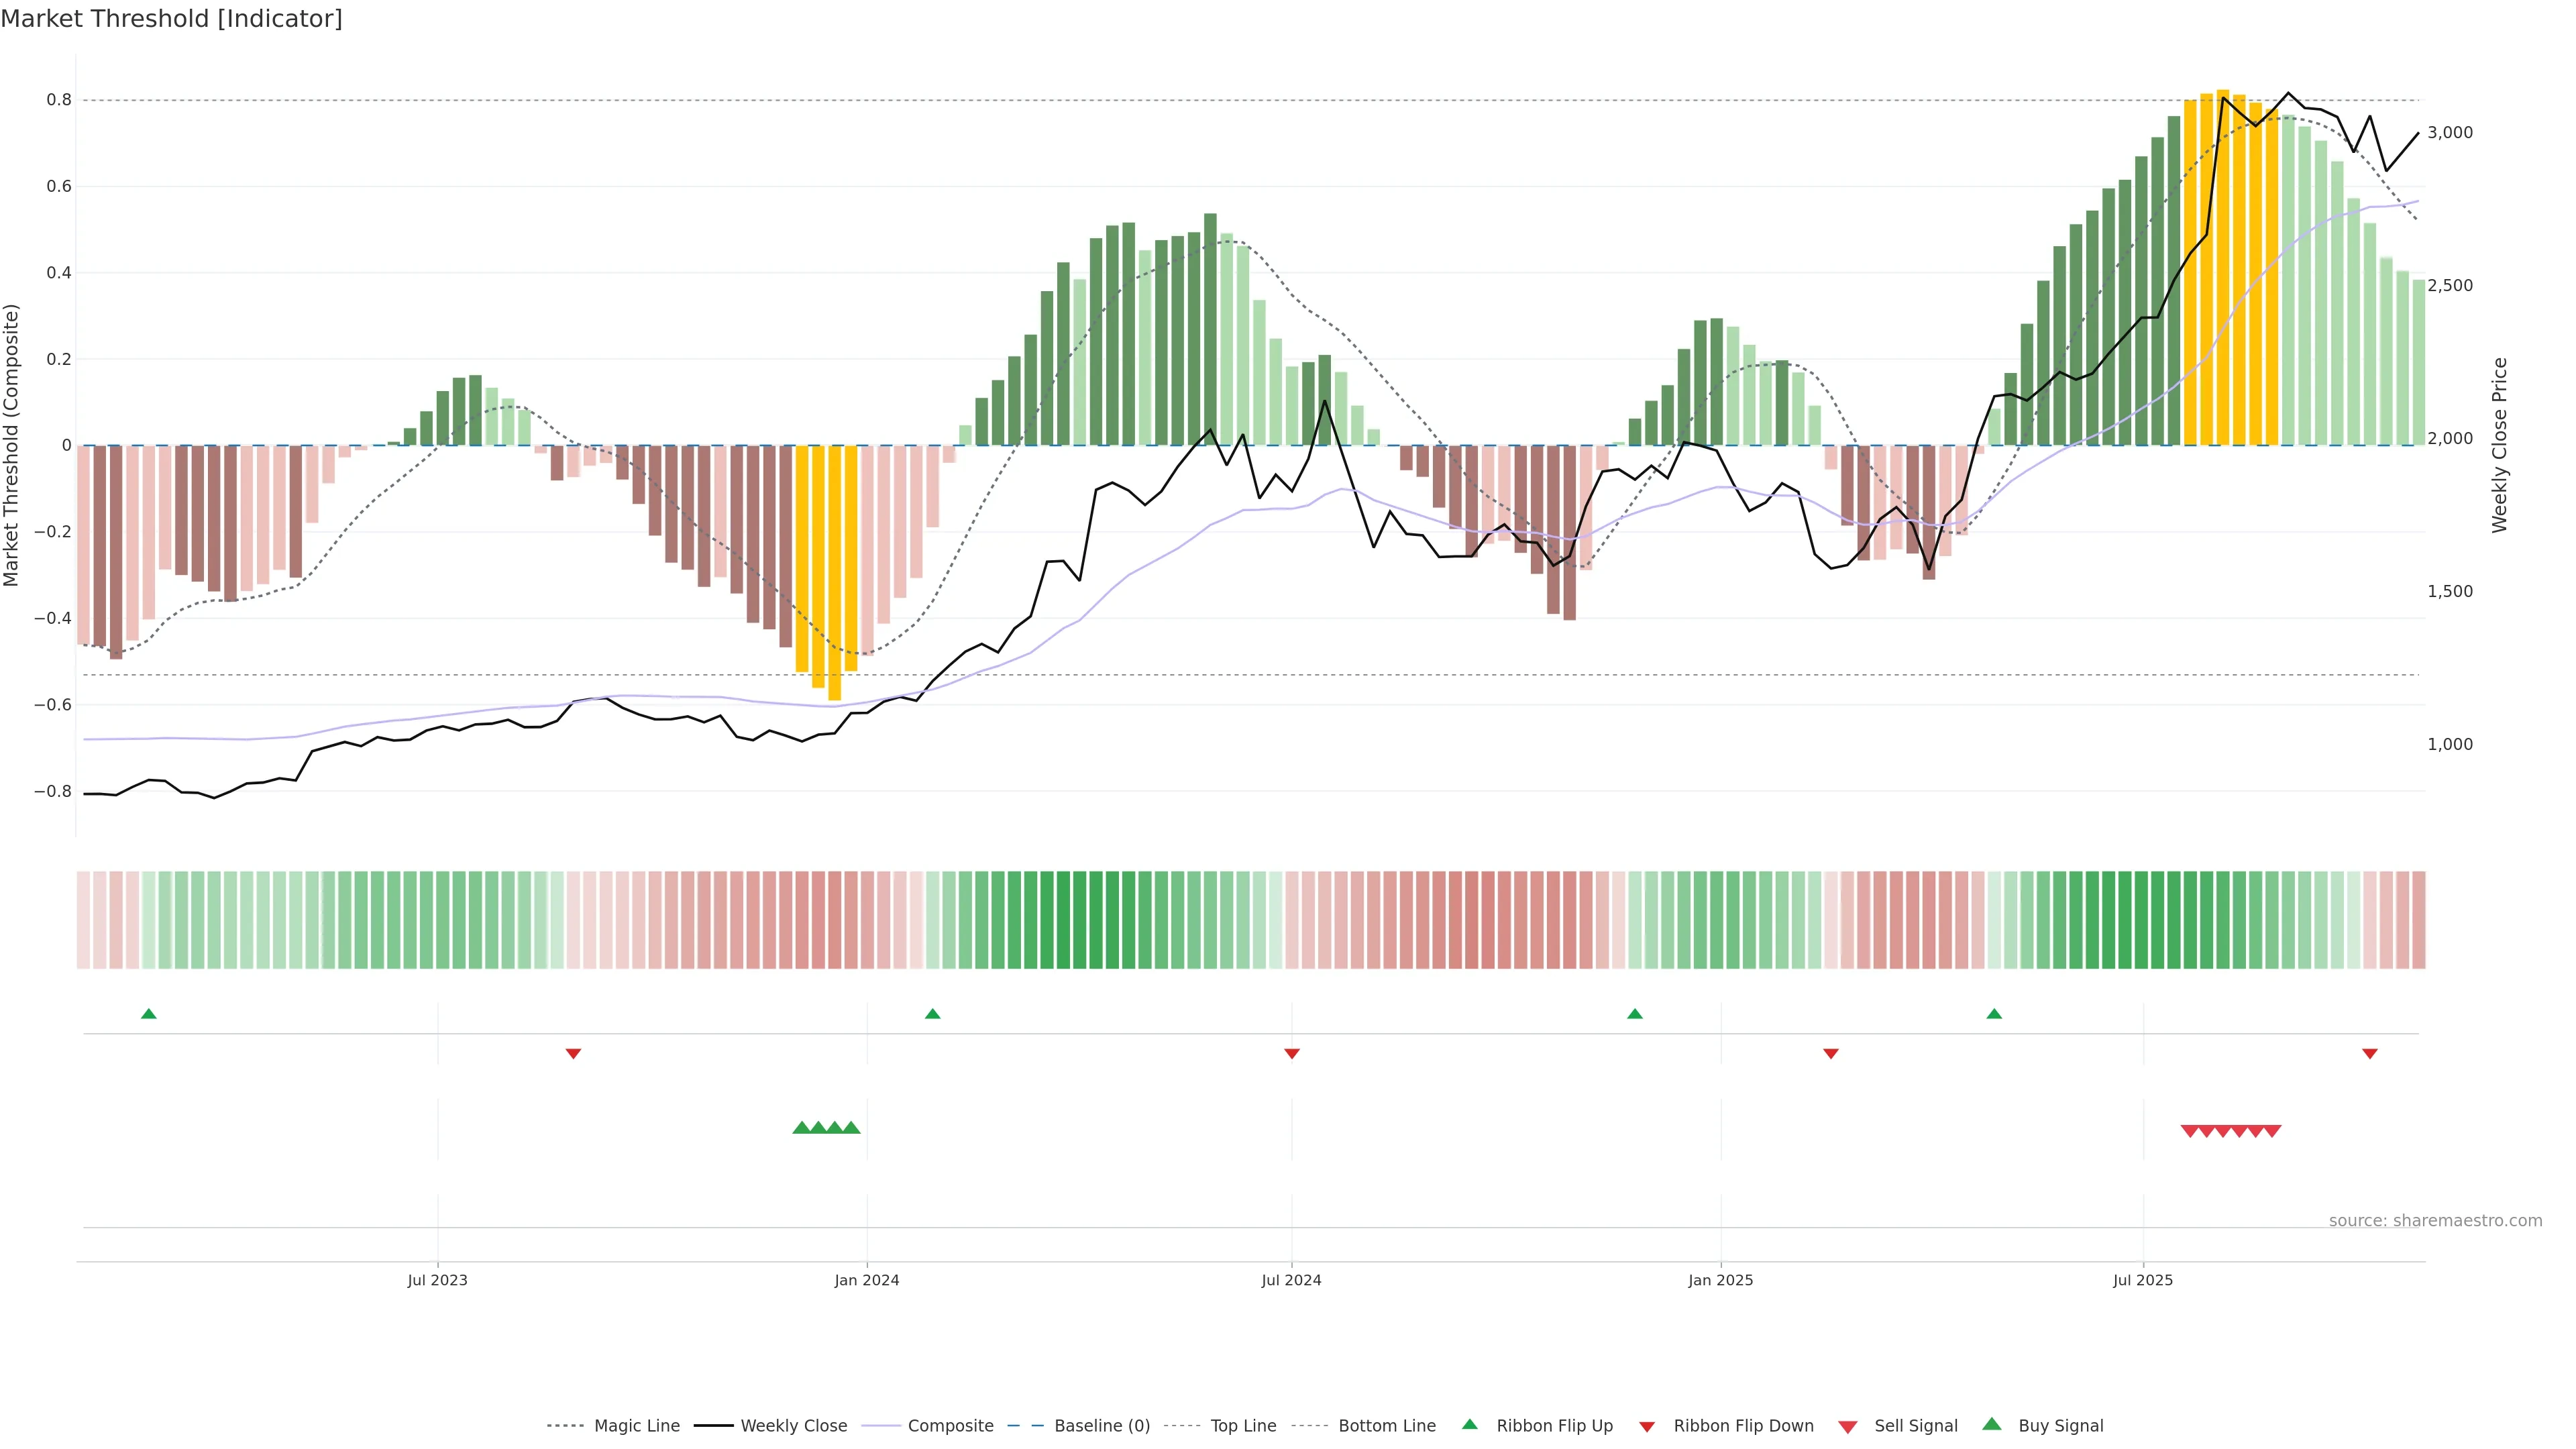Viewport: 2576px width, 1449px height.
Task: Click the source: sharemaestro.com text
Action: pyautogui.click(x=2435, y=1221)
